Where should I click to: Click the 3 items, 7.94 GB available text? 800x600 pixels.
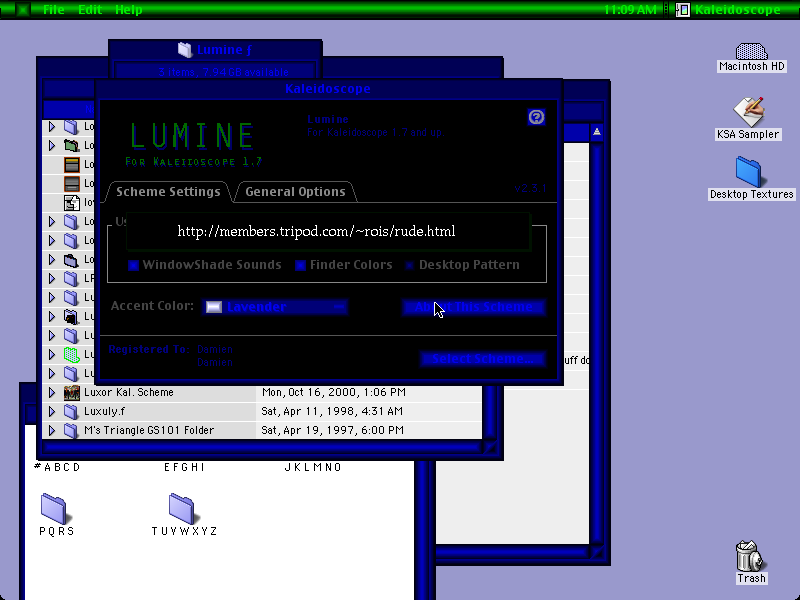(x=223, y=72)
